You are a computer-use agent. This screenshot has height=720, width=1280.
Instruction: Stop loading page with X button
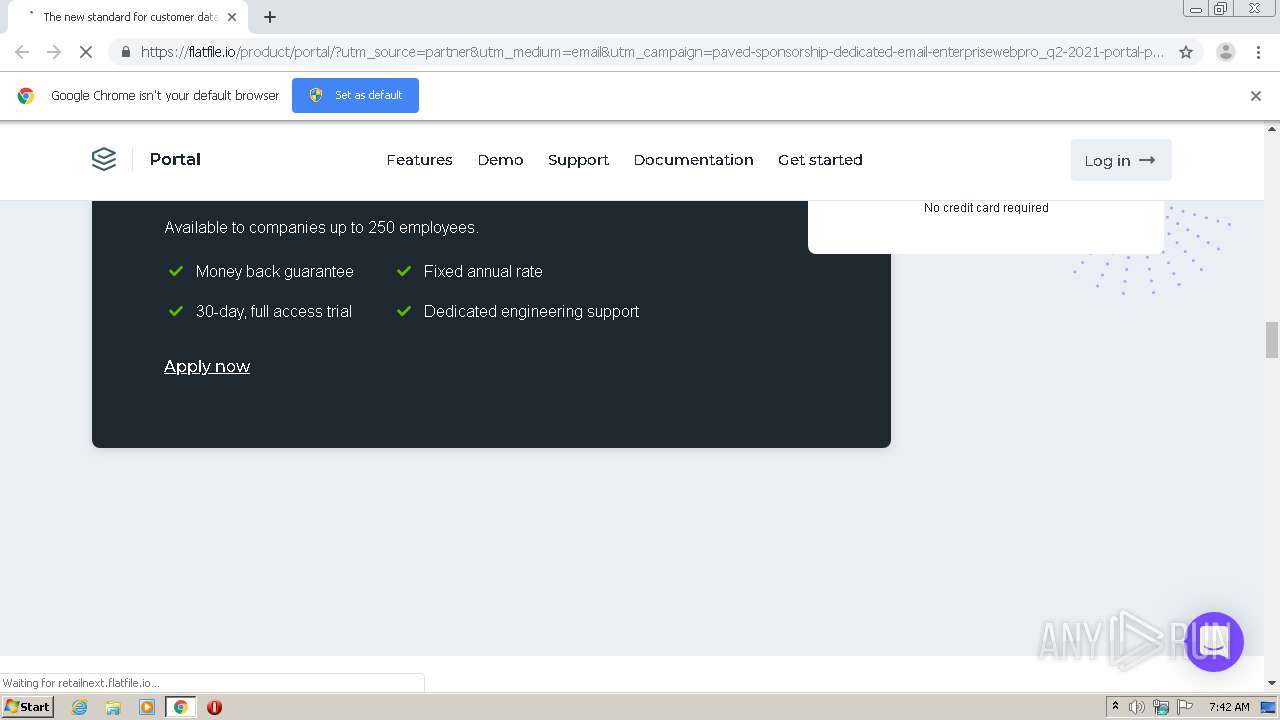click(x=85, y=52)
